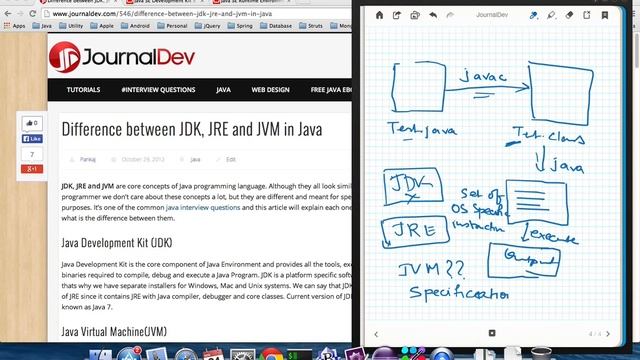Screen dimensions: 640x360
Task: Switch to Java SE Development Kit tab
Action: [x=163, y=2]
